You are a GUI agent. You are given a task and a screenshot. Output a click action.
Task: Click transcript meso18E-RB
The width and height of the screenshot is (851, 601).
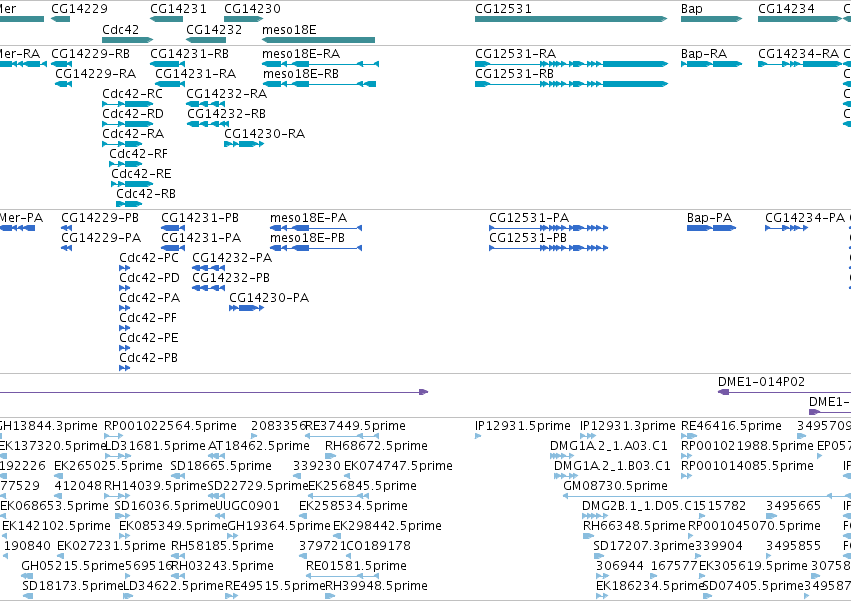pos(301,74)
